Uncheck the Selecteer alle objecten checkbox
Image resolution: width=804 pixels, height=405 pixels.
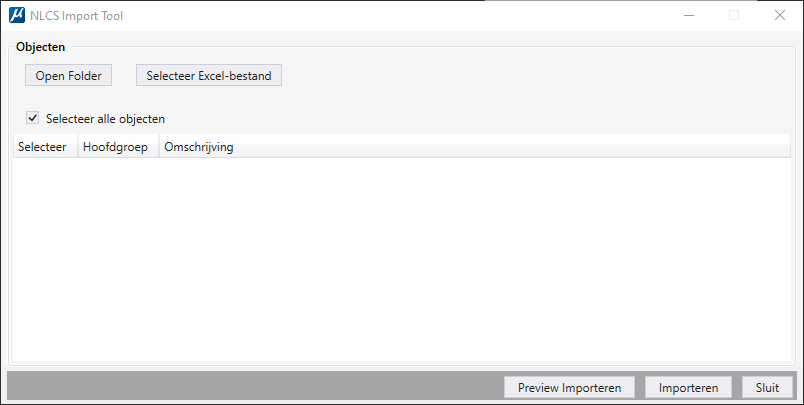click(x=32, y=118)
